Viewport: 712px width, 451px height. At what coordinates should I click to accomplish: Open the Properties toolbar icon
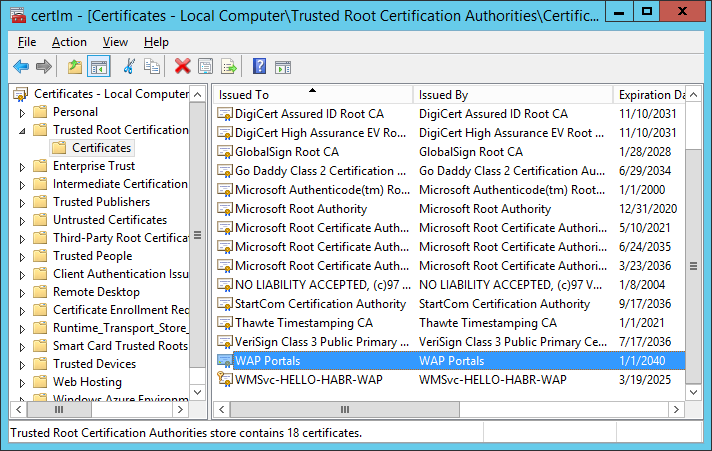click(x=205, y=67)
